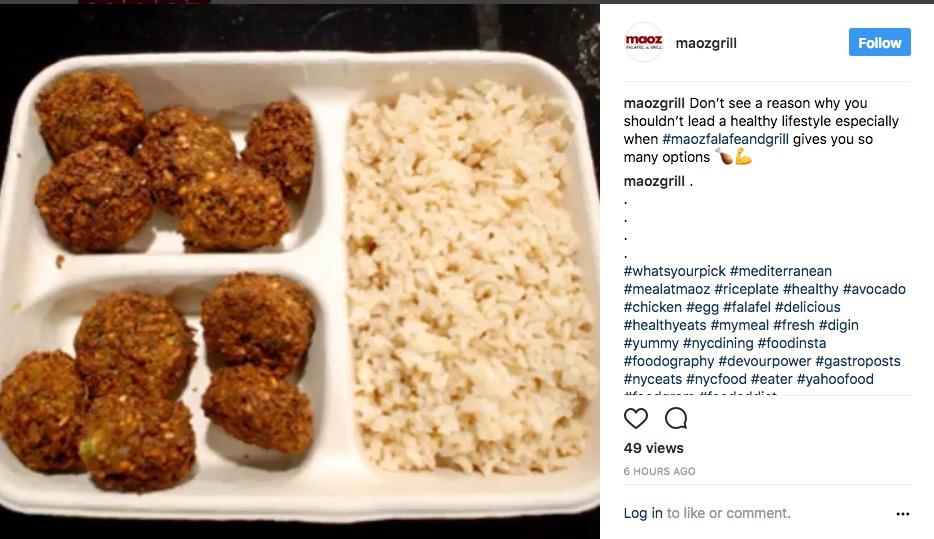The width and height of the screenshot is (934, 539).
Task: Click the #nycdining hashtag
Action: [x=718, y=344]
